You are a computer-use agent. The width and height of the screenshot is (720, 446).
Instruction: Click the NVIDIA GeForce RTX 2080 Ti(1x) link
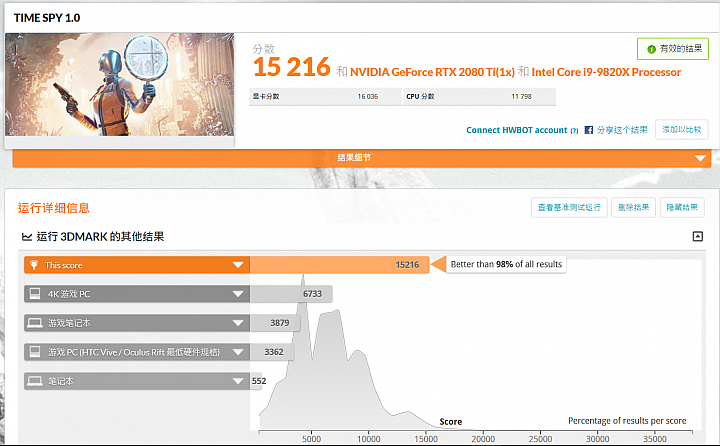click(432, 72)
